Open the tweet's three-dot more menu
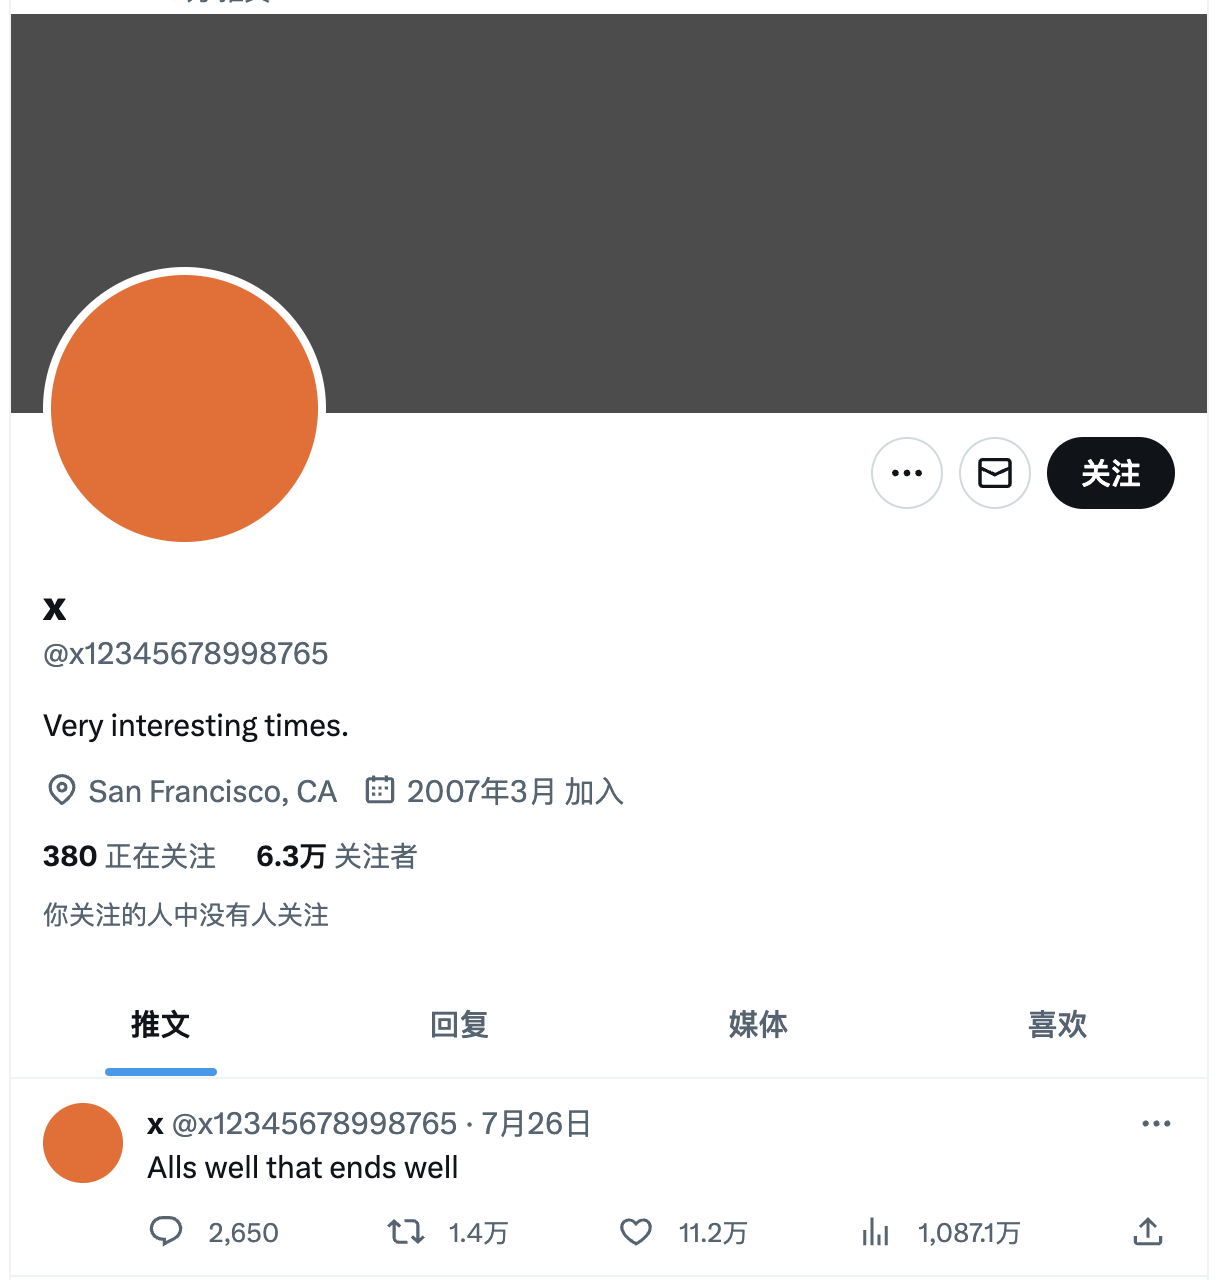Screen dimensions: 1216x1280 coord(1156,1124)
